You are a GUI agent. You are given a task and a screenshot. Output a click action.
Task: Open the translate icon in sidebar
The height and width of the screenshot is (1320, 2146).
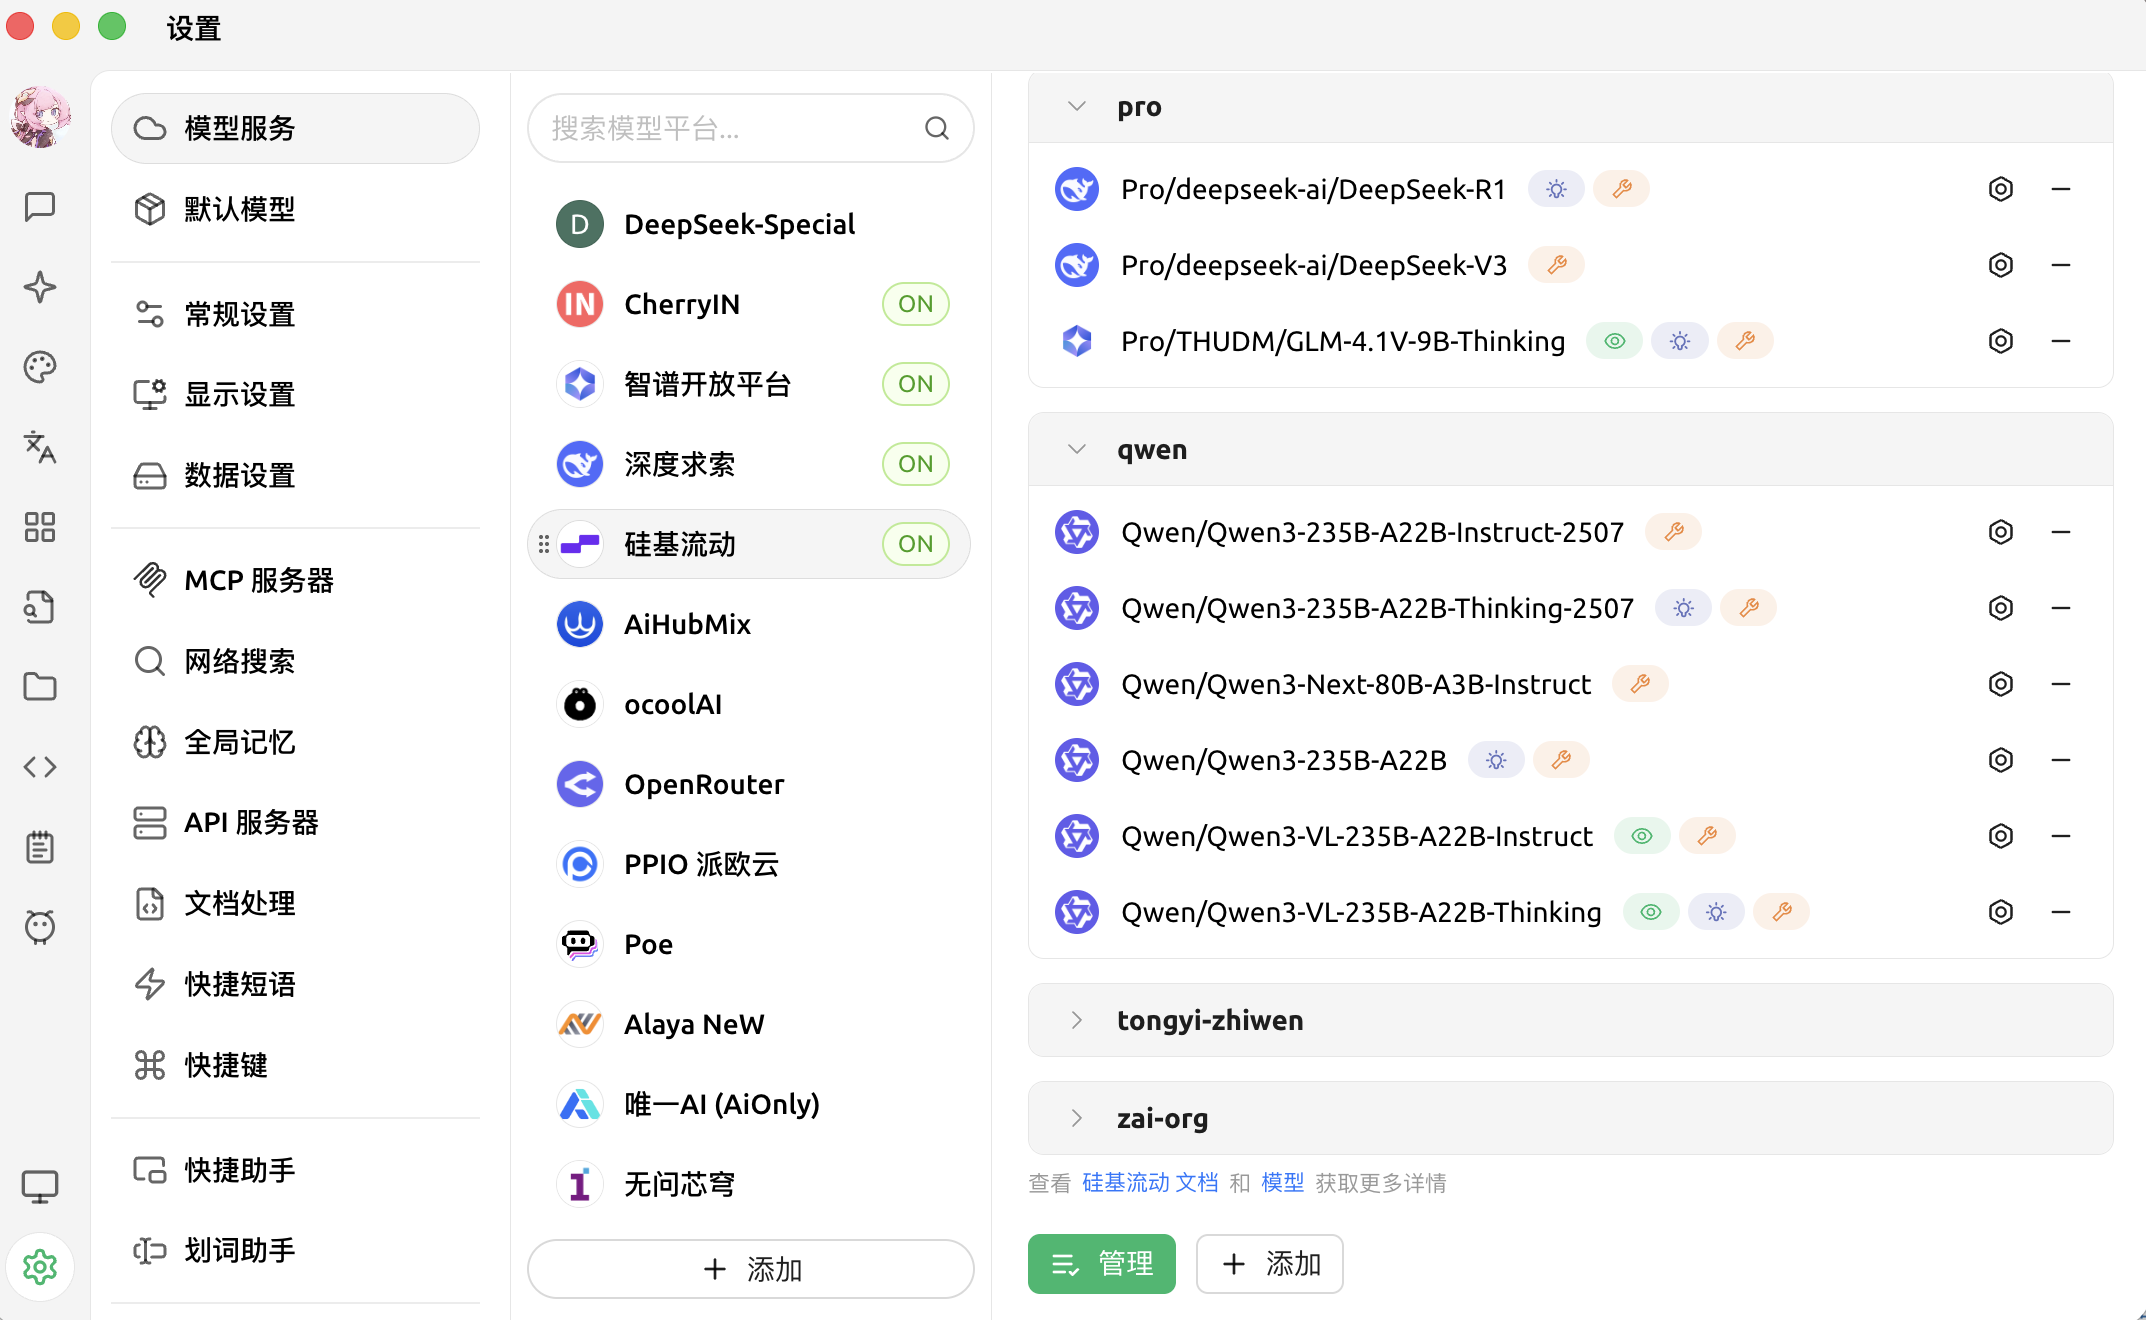(40, 447)
